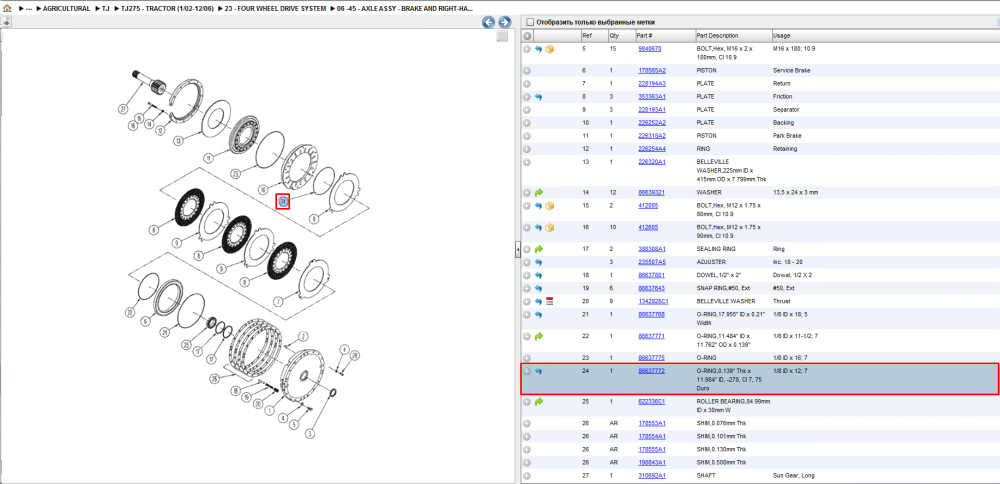Open part link for Ref 27 SHAFT

pyautogui.click(x=652, y=476)
